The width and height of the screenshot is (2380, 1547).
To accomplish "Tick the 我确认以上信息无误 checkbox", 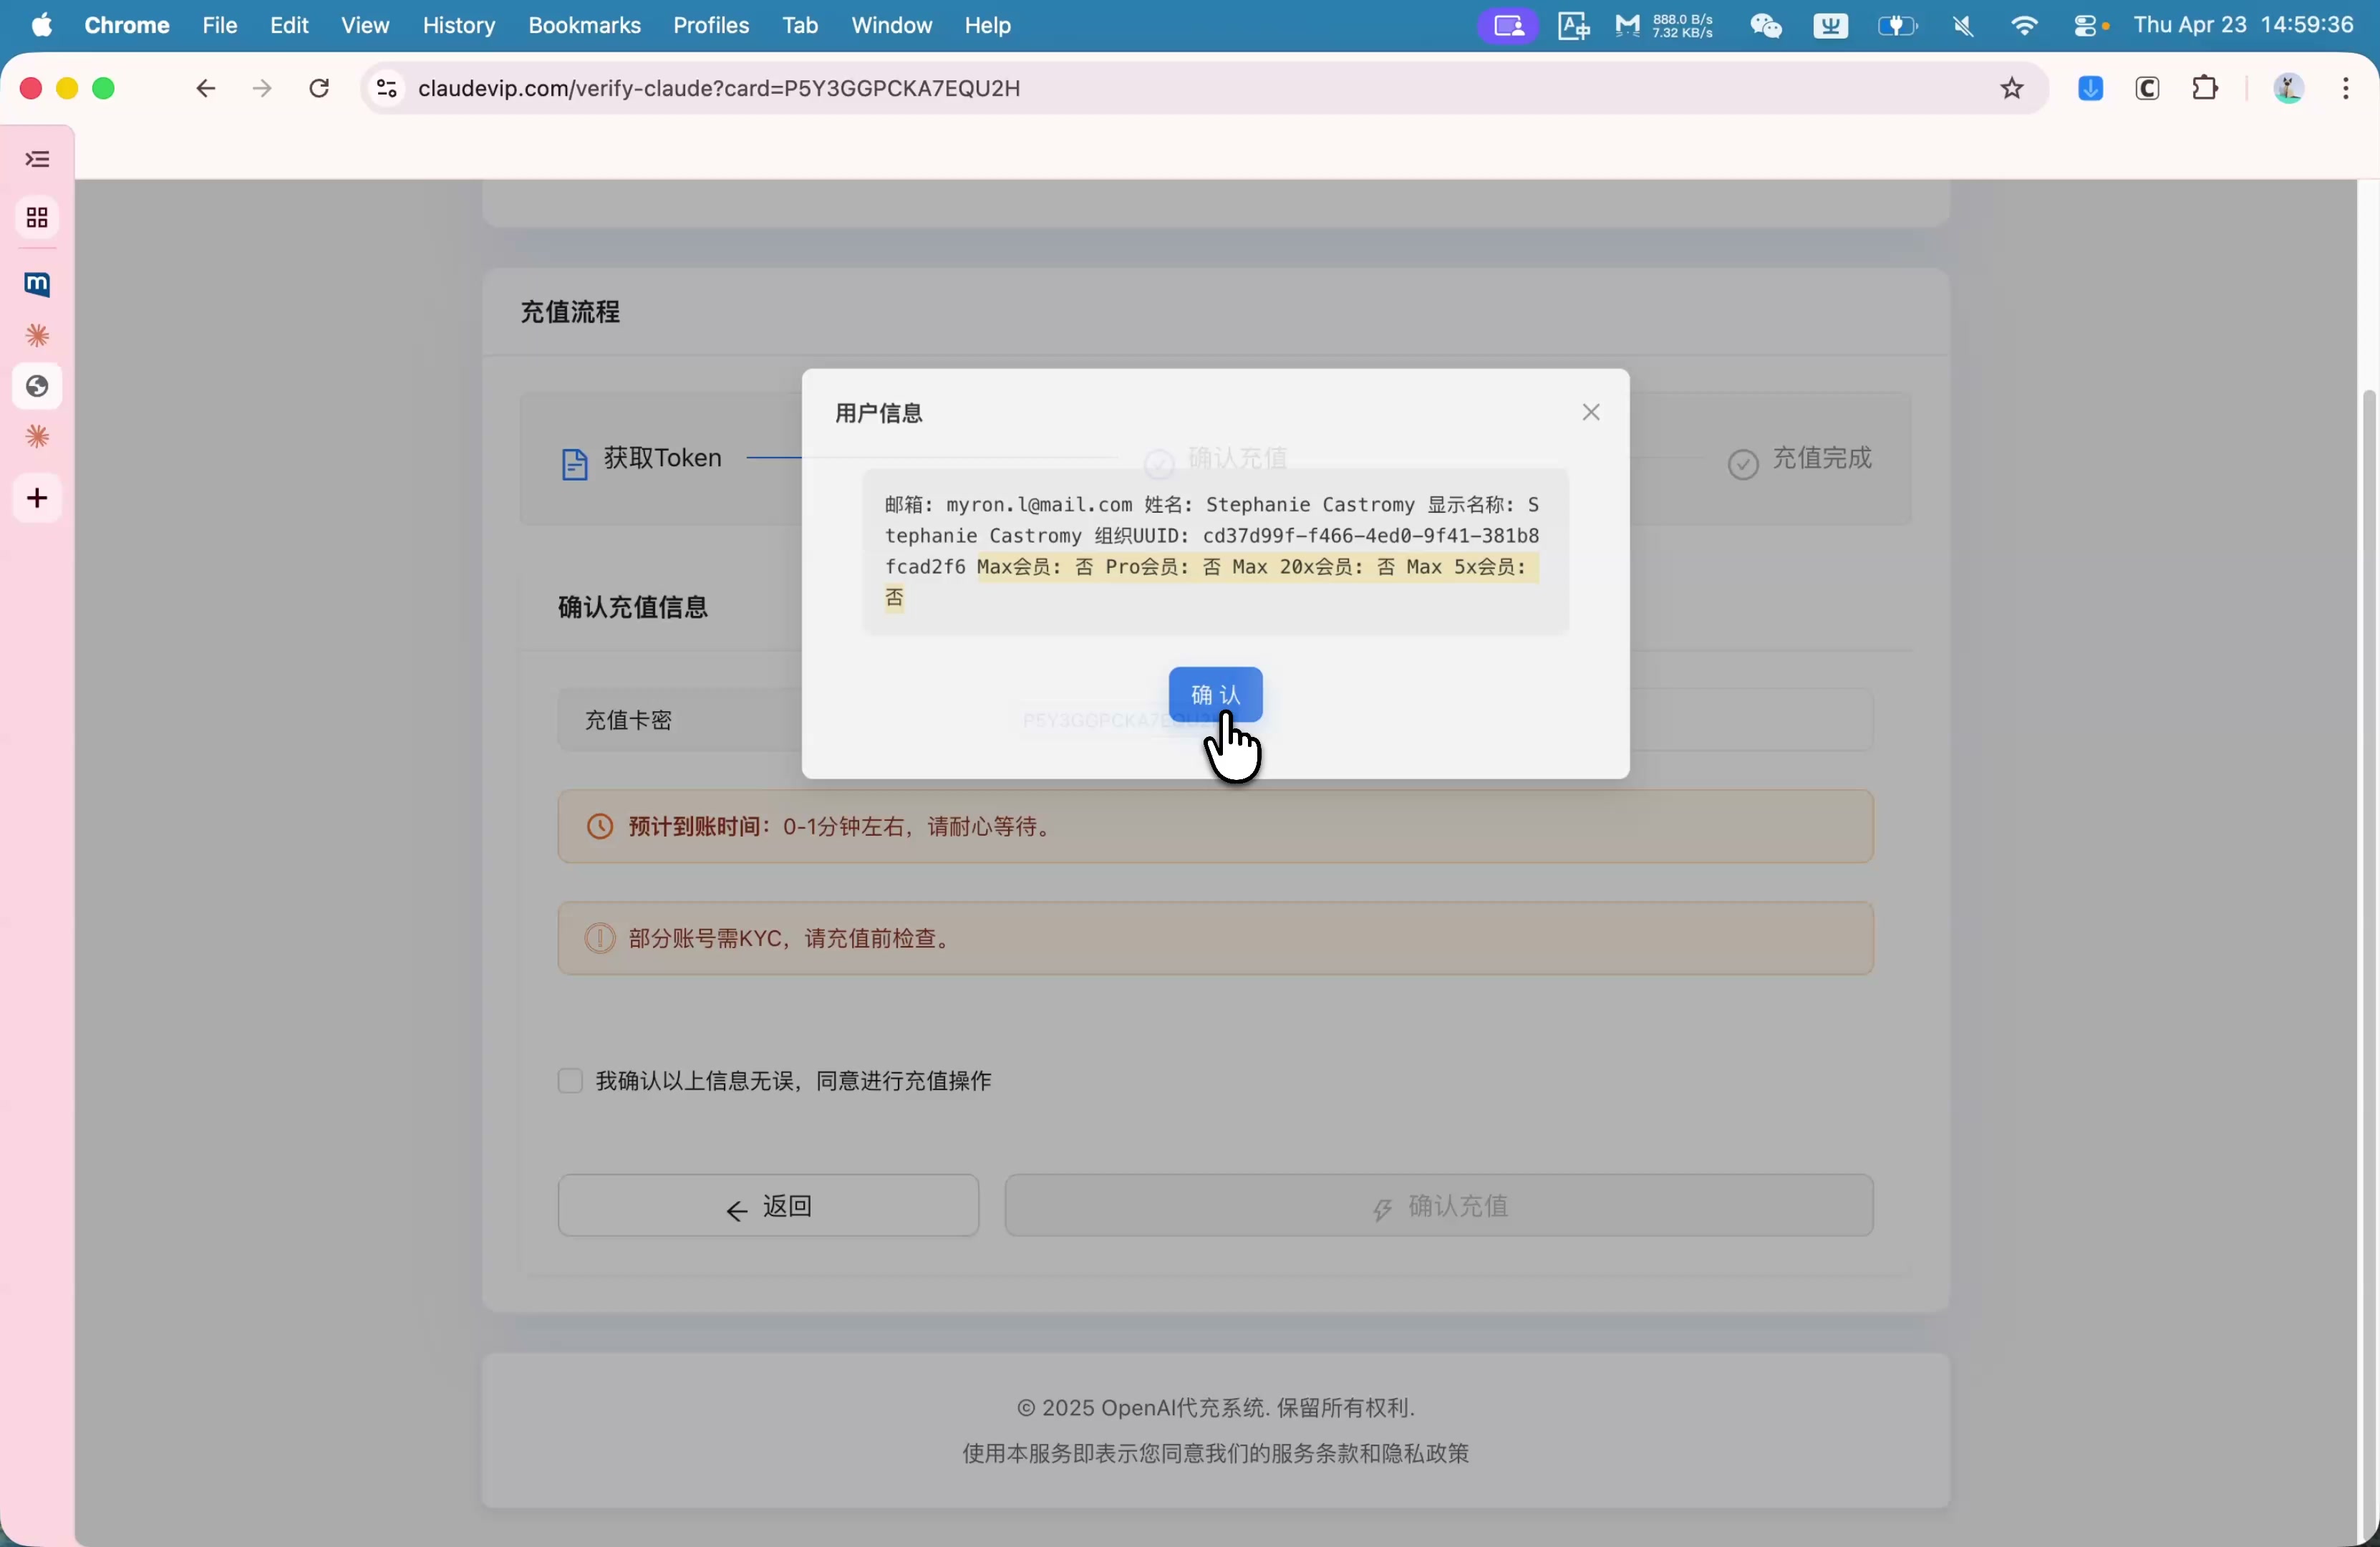I will pyautogui.click(x=570, y=1080).
